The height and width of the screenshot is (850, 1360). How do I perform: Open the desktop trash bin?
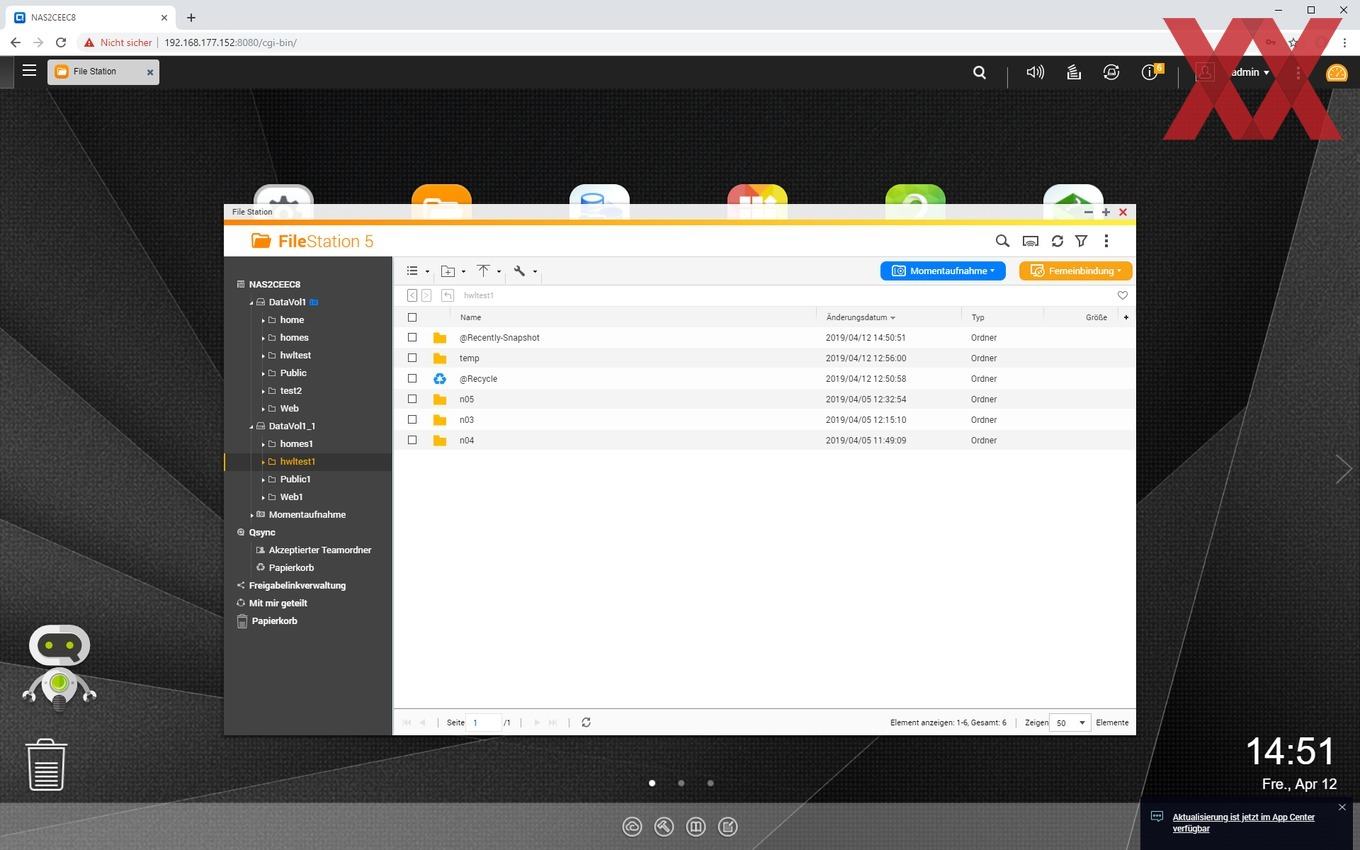[x=46, y=764]
